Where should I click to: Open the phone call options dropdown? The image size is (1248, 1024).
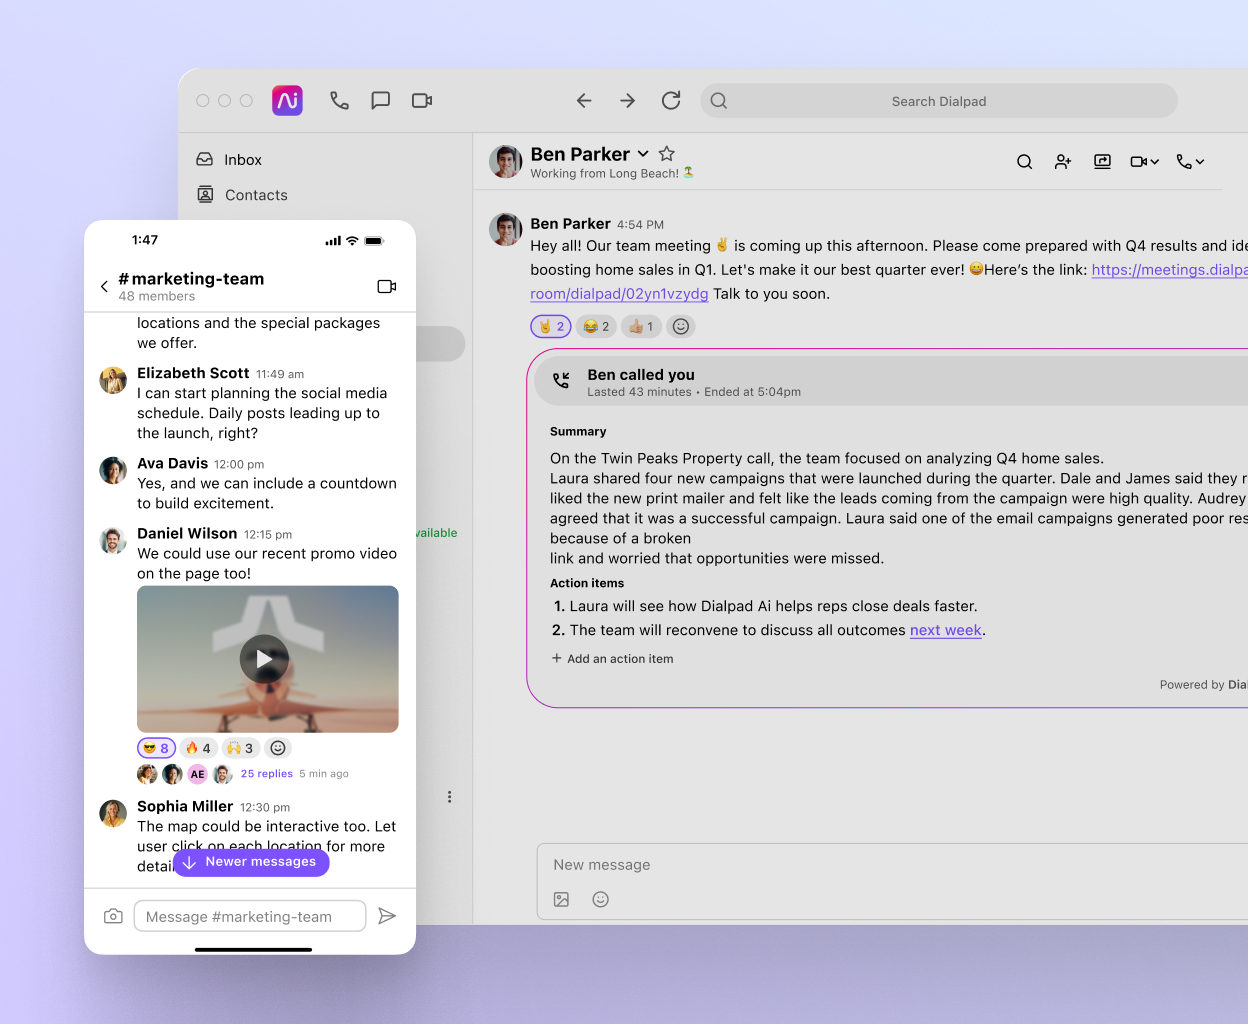[1191, 161]
